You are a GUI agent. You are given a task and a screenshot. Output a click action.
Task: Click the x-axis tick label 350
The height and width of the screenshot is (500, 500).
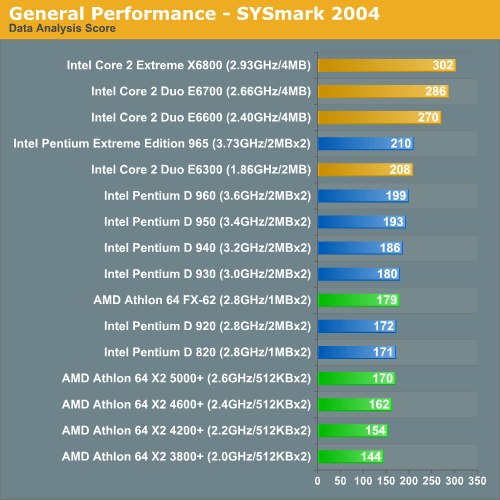point(477,481)
